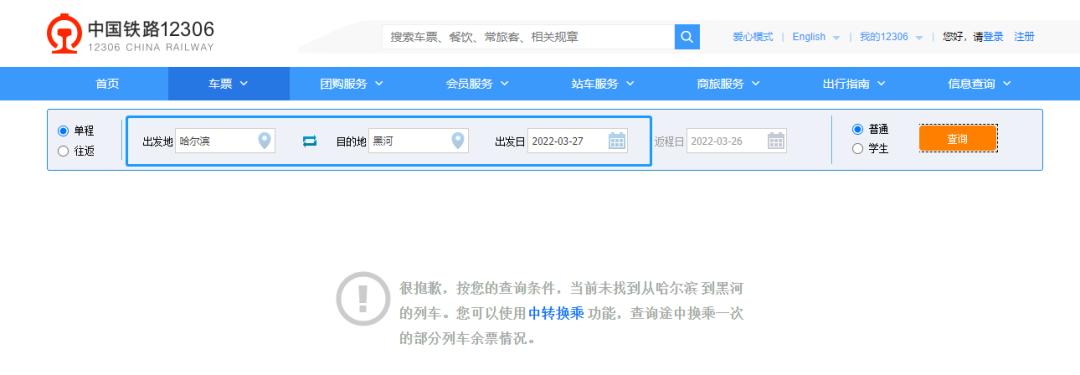Viewport: 1080px width, 375px height.
Task: Expand the 信息查询 menu
Action: tap(979, 83)
